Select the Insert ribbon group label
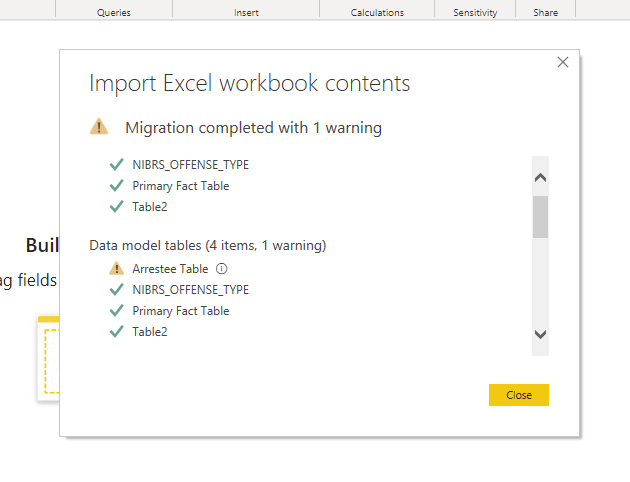Viewport: 630px width, 482px height. pos(246,12)
